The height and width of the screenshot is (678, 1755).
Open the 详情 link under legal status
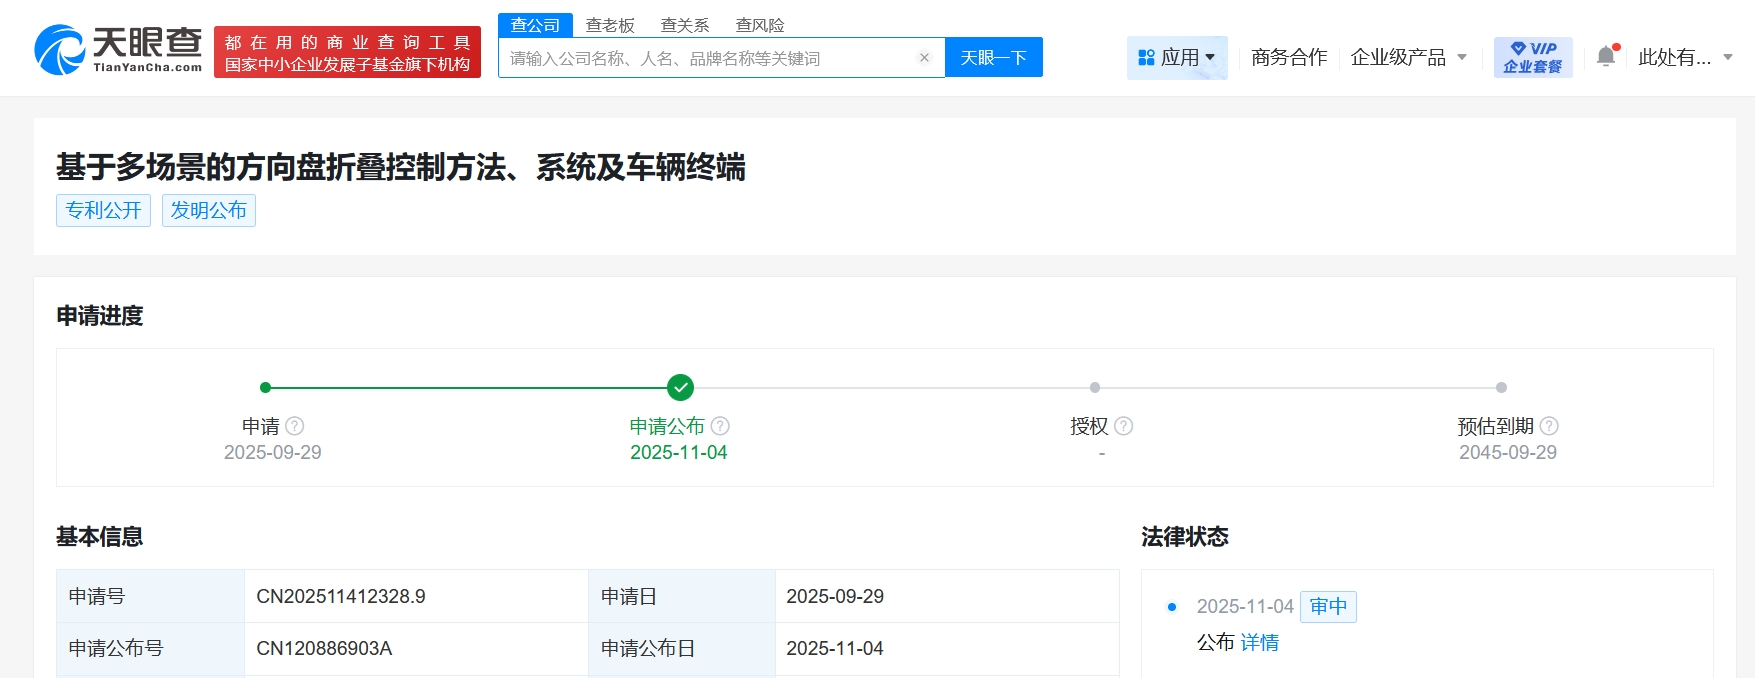click(1259, 643)
